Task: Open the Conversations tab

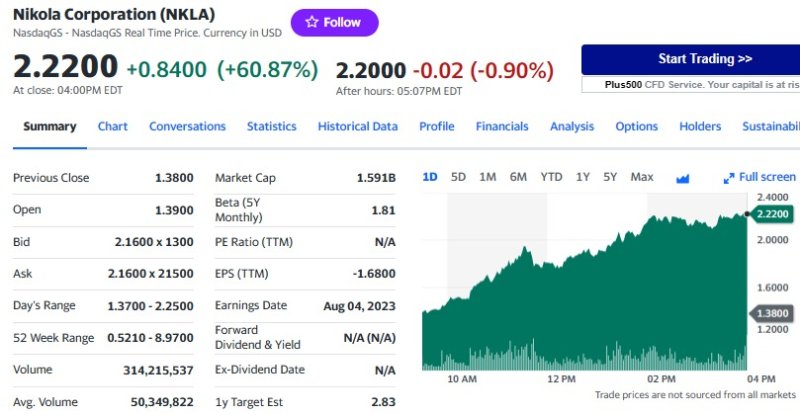Action: tap(187, 127)
